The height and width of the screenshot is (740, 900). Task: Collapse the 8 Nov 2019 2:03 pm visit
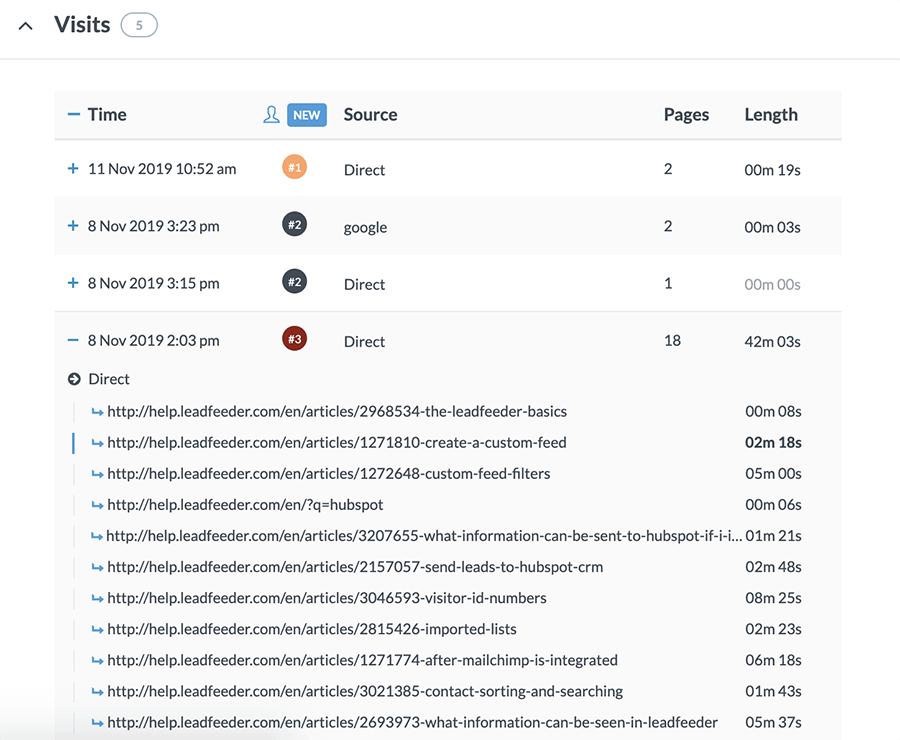(x=73, y=340)
